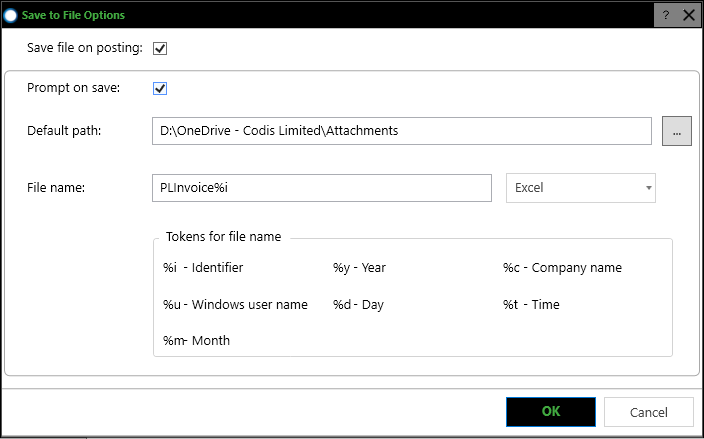Focus the File name input field
This screenshot has height=439, width=704.
pos(321,188)
